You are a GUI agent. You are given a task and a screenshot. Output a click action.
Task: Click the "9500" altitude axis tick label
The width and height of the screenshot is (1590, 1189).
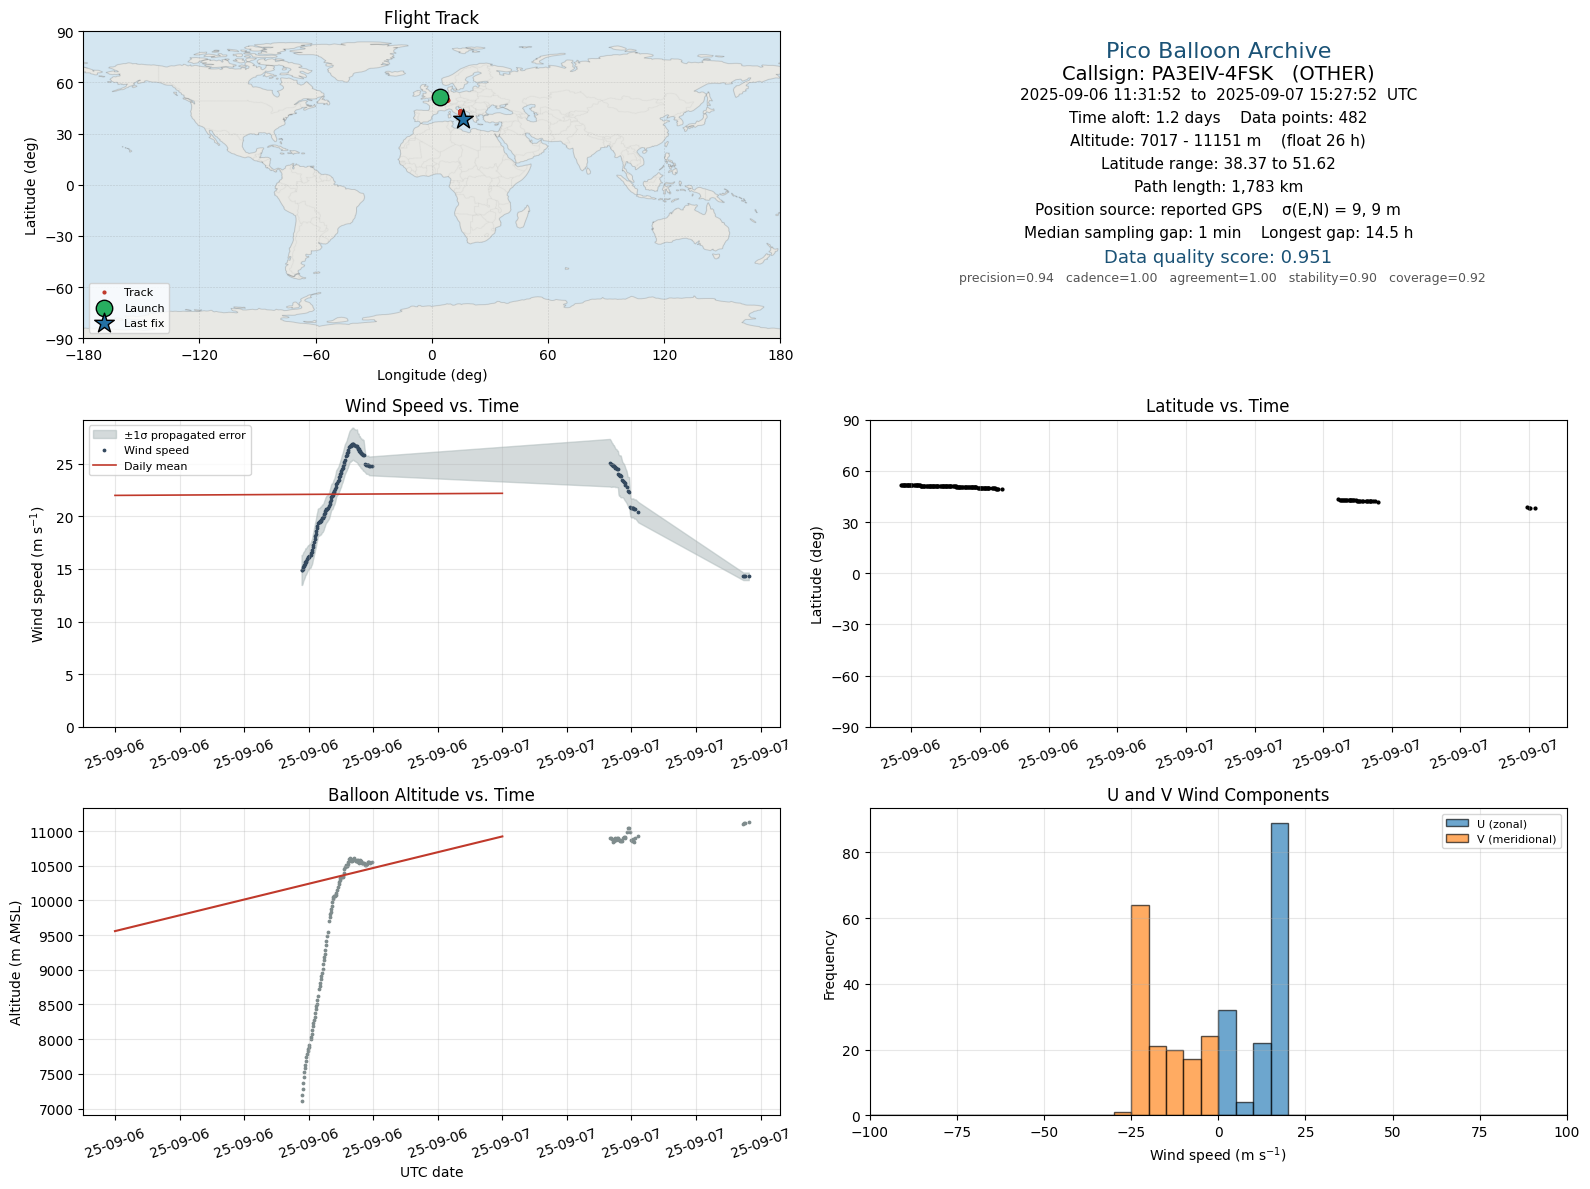pos(58,937)
